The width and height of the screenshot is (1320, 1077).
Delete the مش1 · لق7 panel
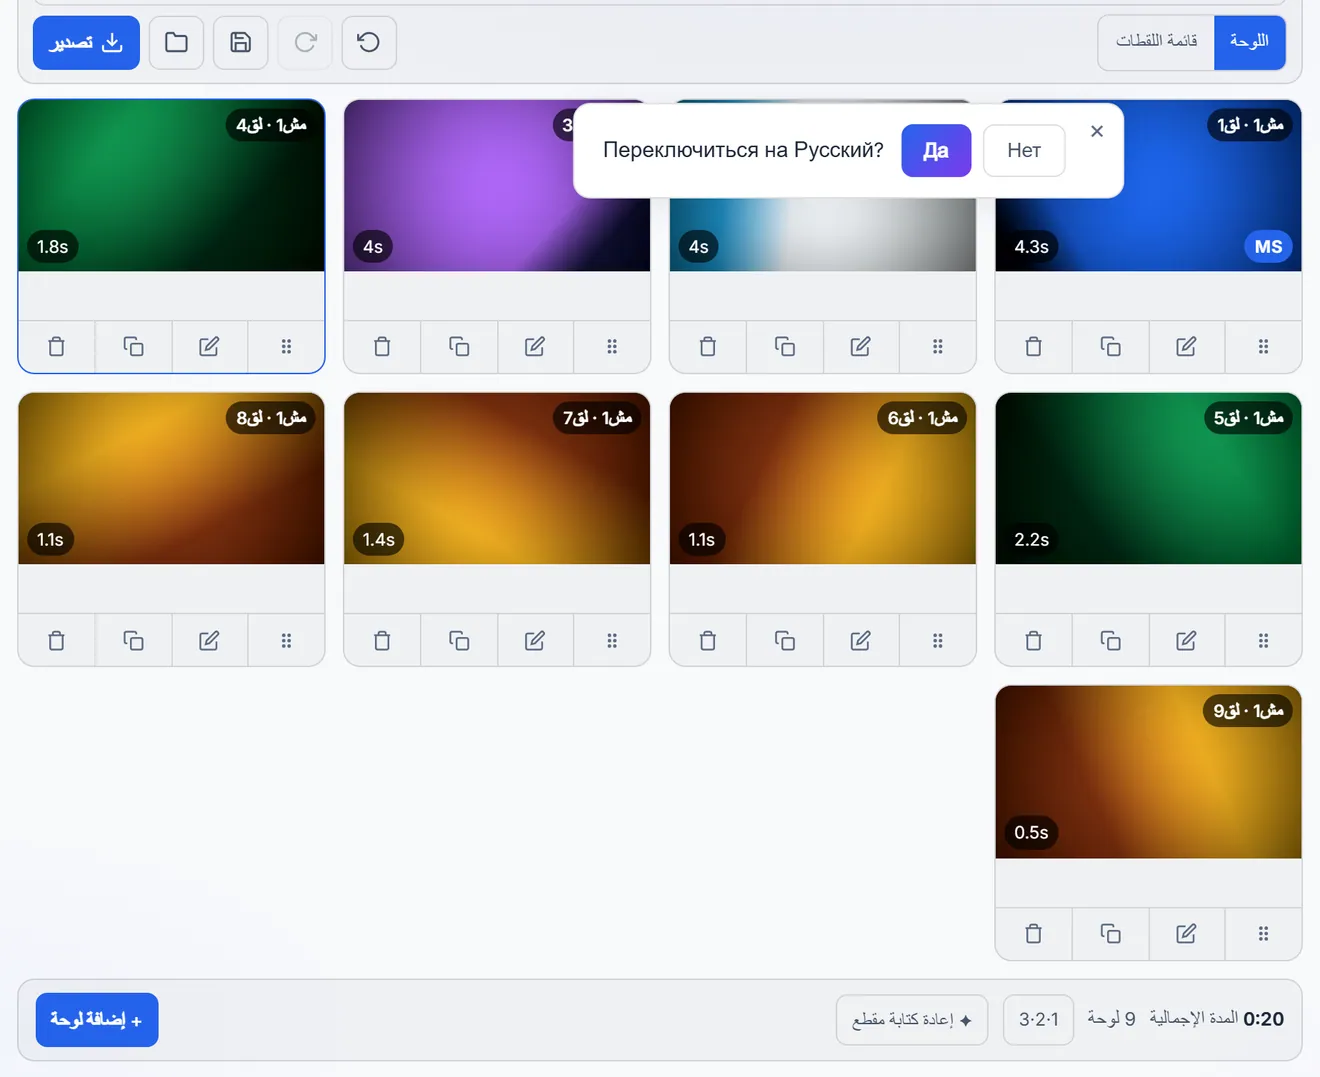(x=382, y=640)
